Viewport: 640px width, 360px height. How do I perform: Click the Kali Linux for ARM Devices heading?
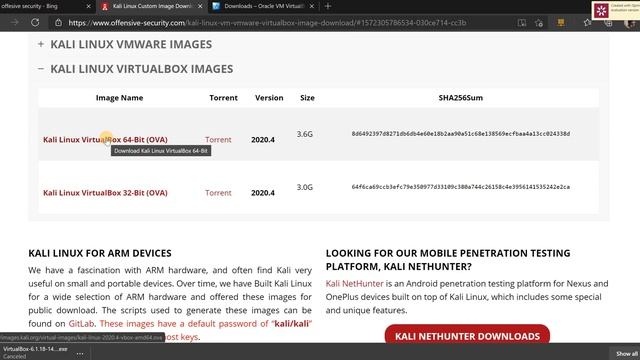click(x=100, y=253)
